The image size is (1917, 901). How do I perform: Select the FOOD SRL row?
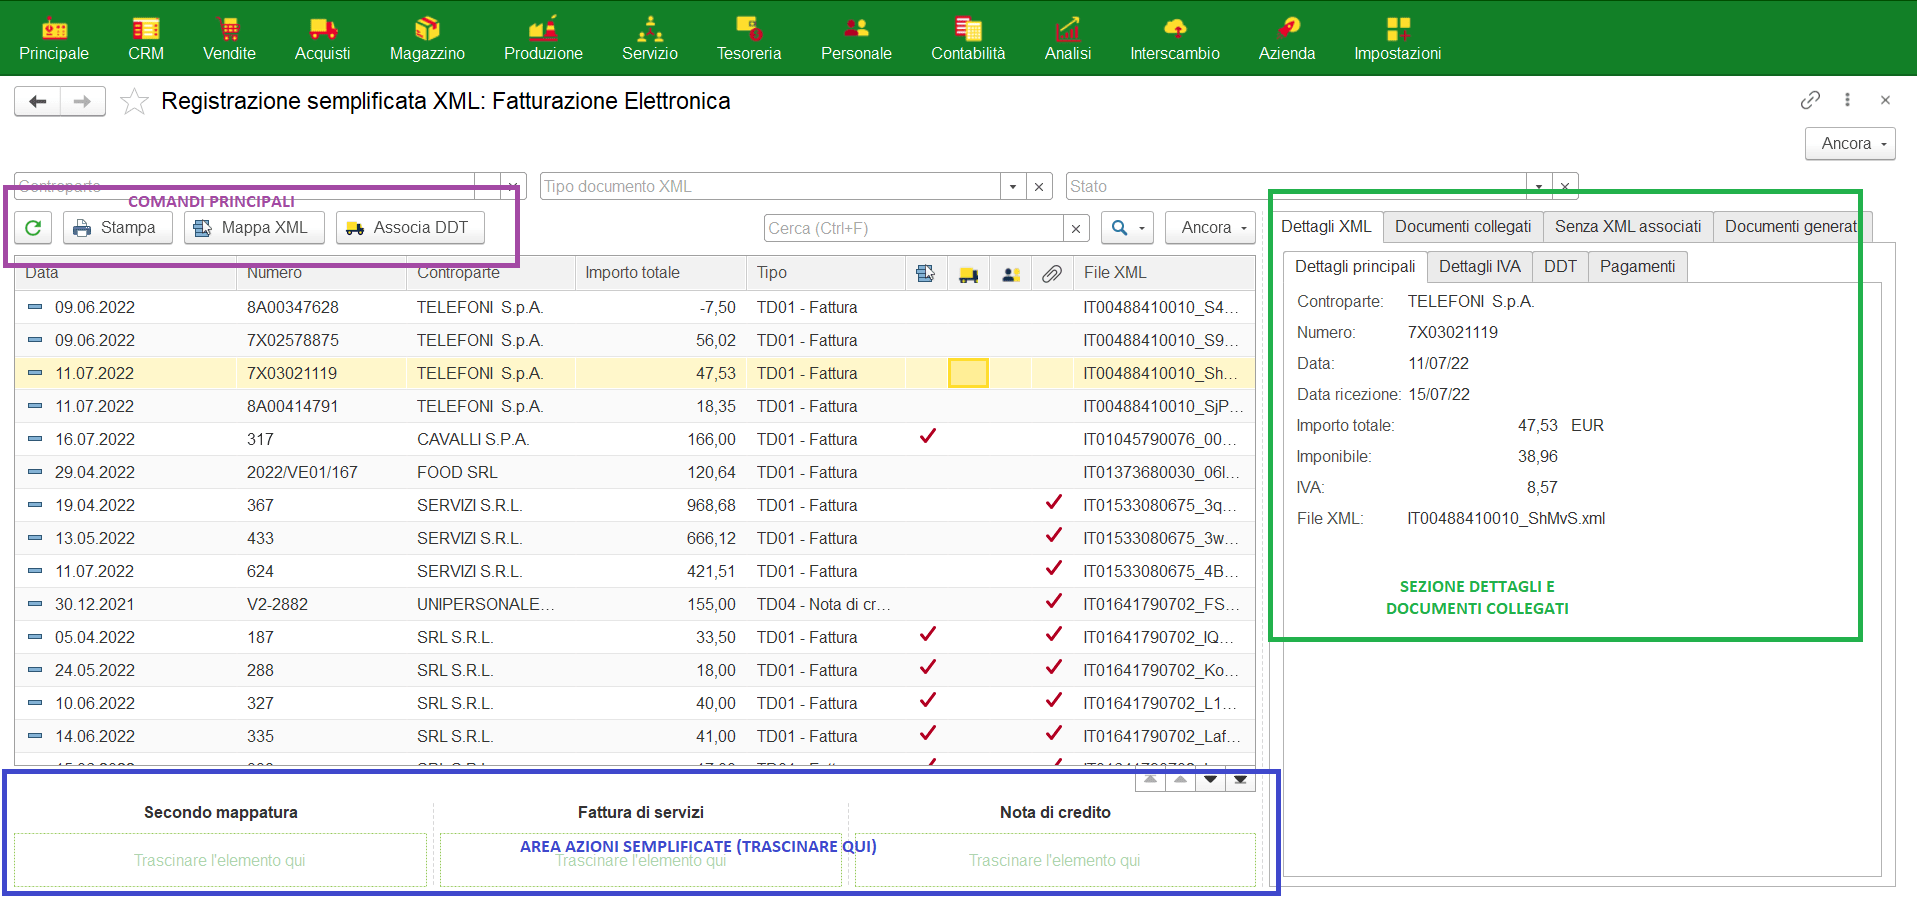(635, 473)
